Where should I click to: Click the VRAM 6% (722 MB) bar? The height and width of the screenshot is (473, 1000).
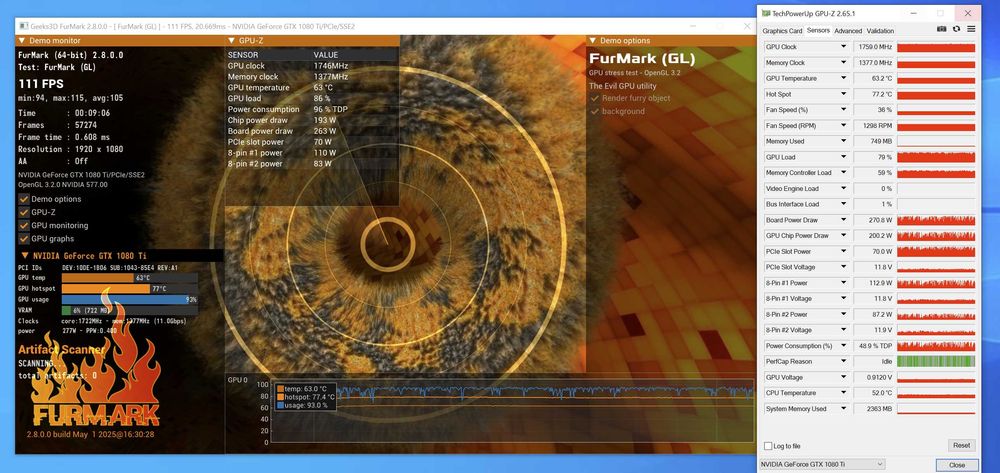(129, 310)
